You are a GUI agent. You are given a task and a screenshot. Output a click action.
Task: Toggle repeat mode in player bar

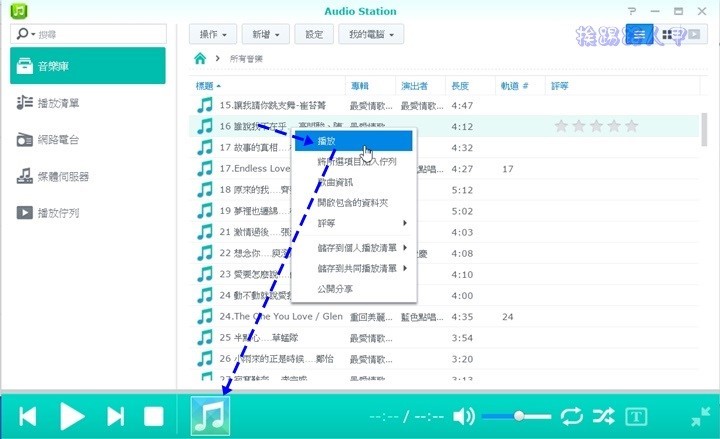(571, 416)
